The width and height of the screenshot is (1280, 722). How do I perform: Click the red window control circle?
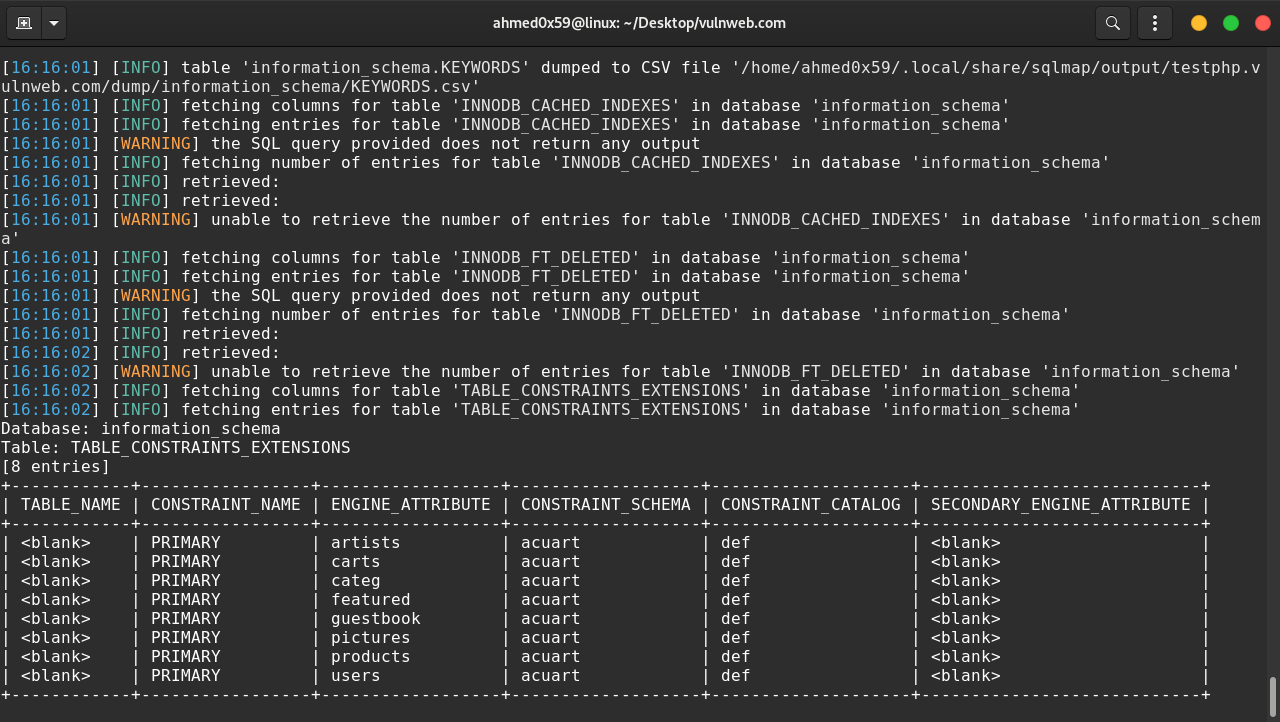(x=1263, y=22)
